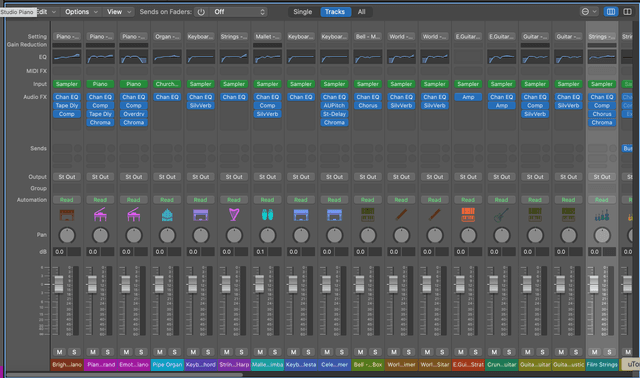Image resolution: width=640 pixels, height=378 pixels.
Task: Select the Single mixer view tab
Action: [302, 12]
